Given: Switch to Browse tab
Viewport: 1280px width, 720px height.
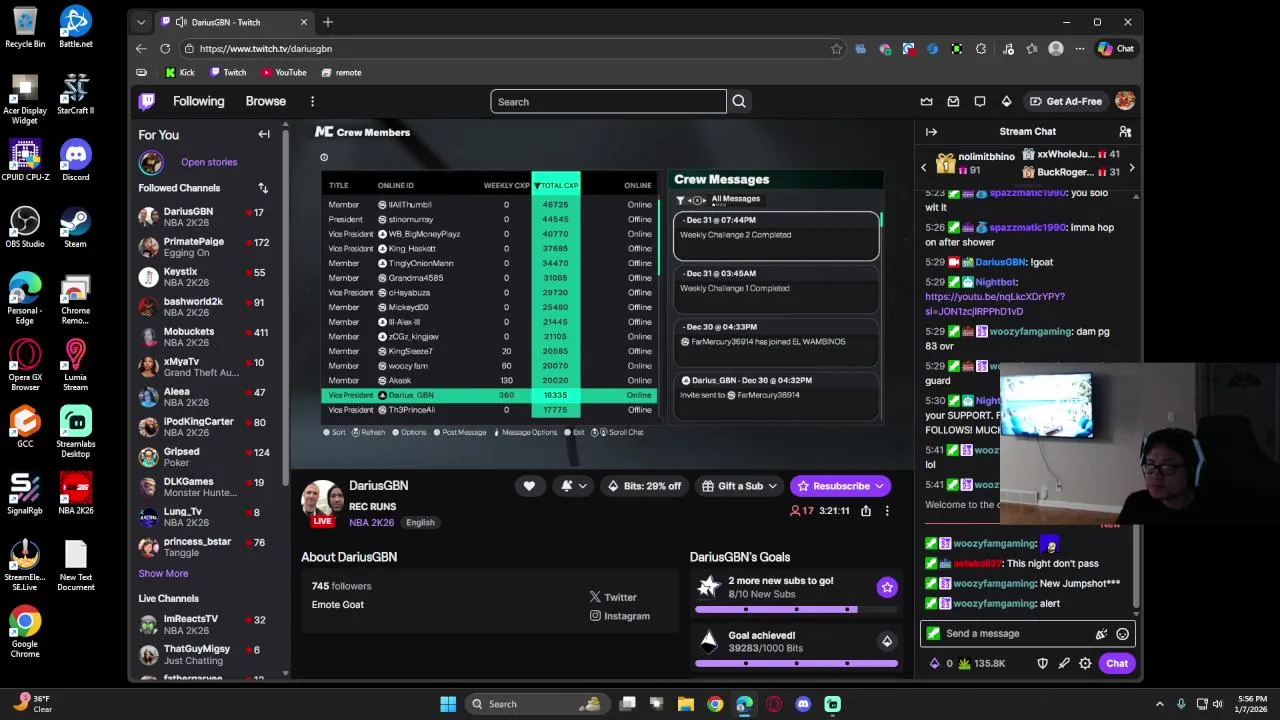Looking at the screenshot, I should pos(266,101).
